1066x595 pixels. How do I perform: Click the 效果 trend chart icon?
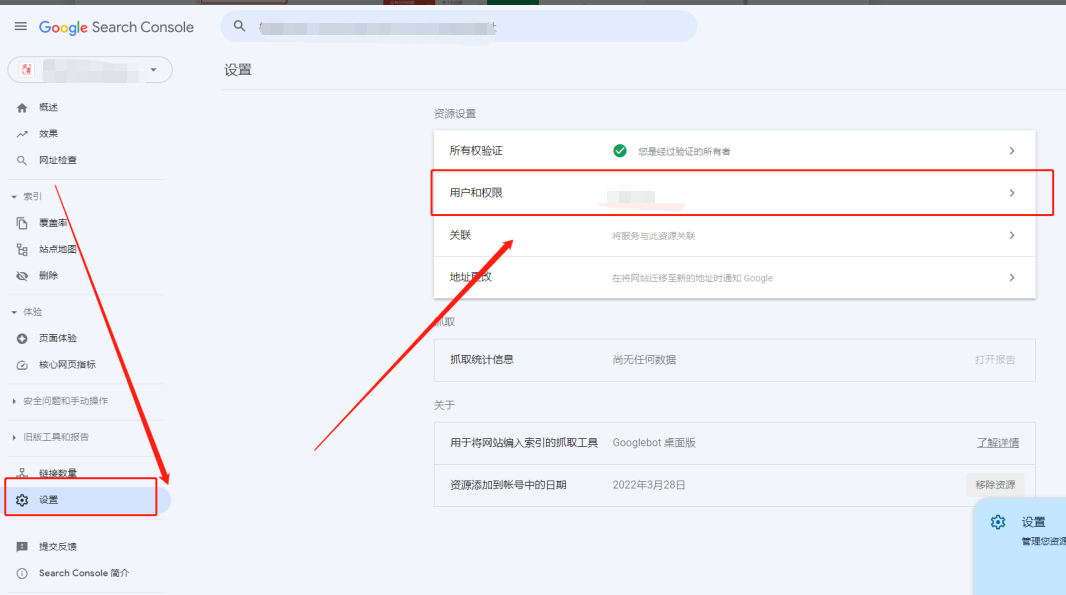point(22,134)
